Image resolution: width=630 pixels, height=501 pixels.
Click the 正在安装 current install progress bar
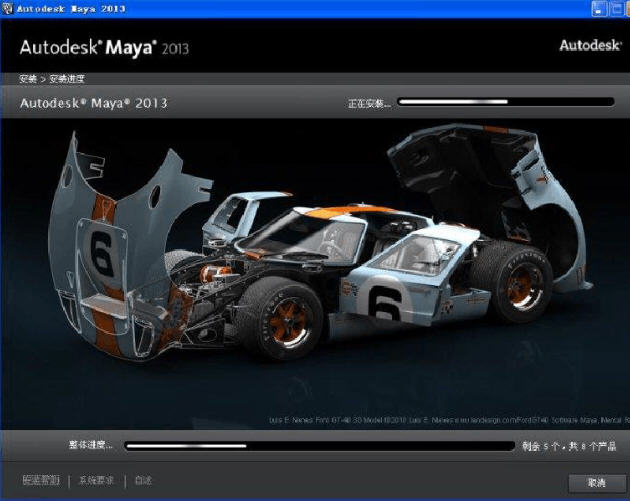click(x=506, y=102)
